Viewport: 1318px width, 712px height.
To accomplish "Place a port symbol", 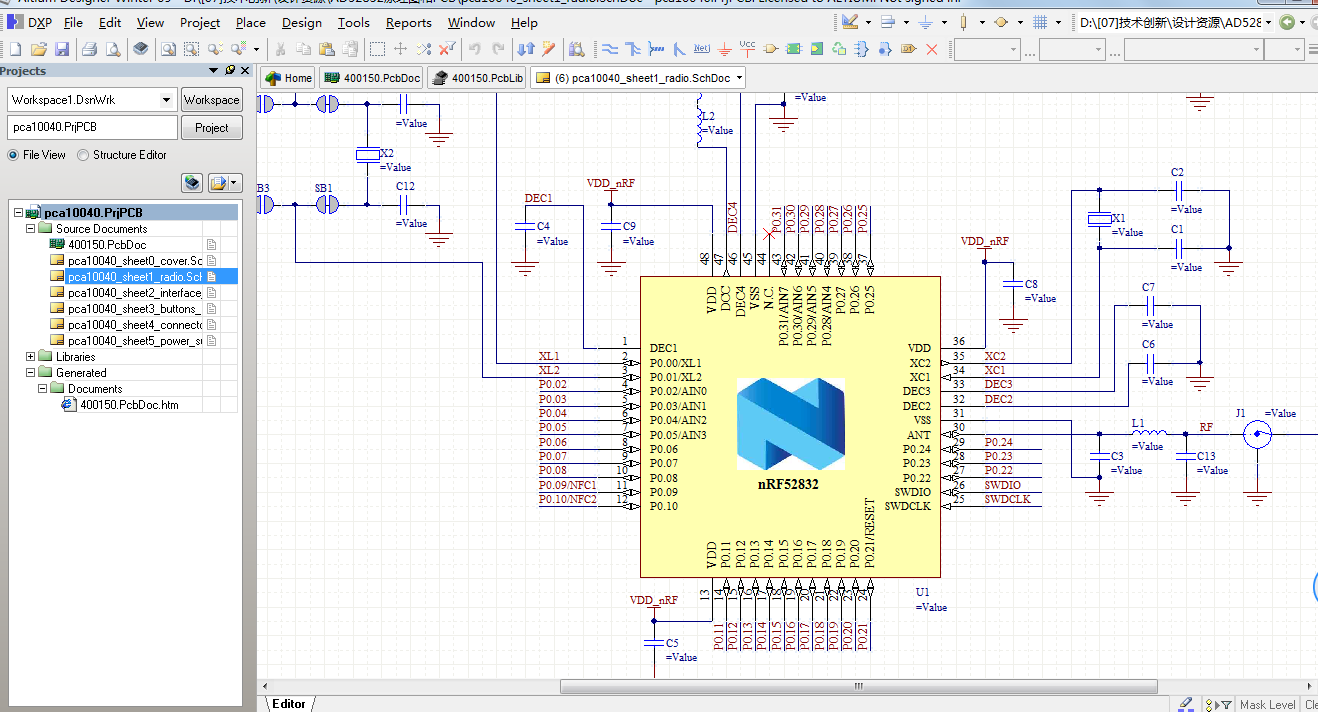I will click(x=771, y=49).
